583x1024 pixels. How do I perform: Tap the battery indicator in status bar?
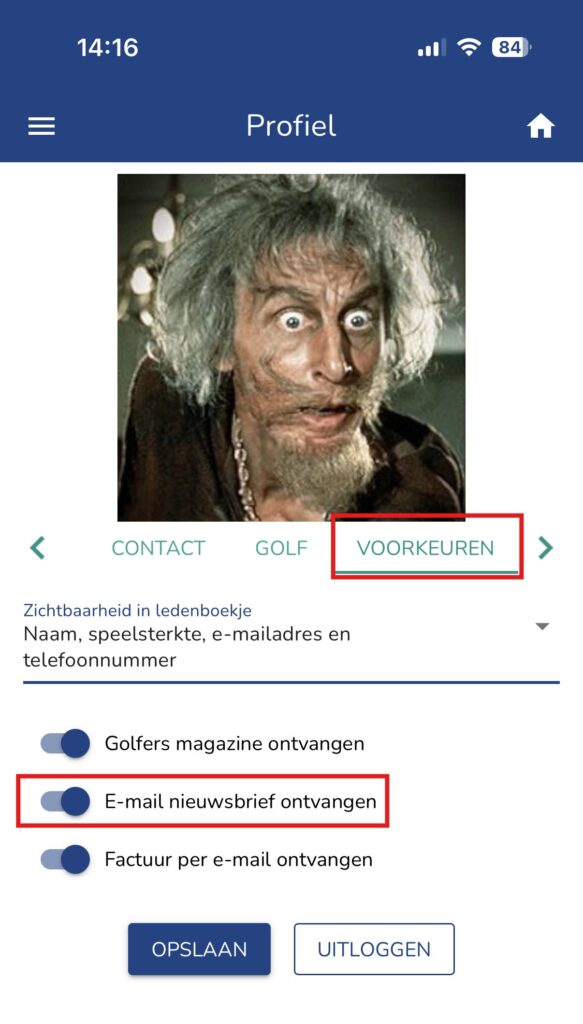tap(511, 47)
